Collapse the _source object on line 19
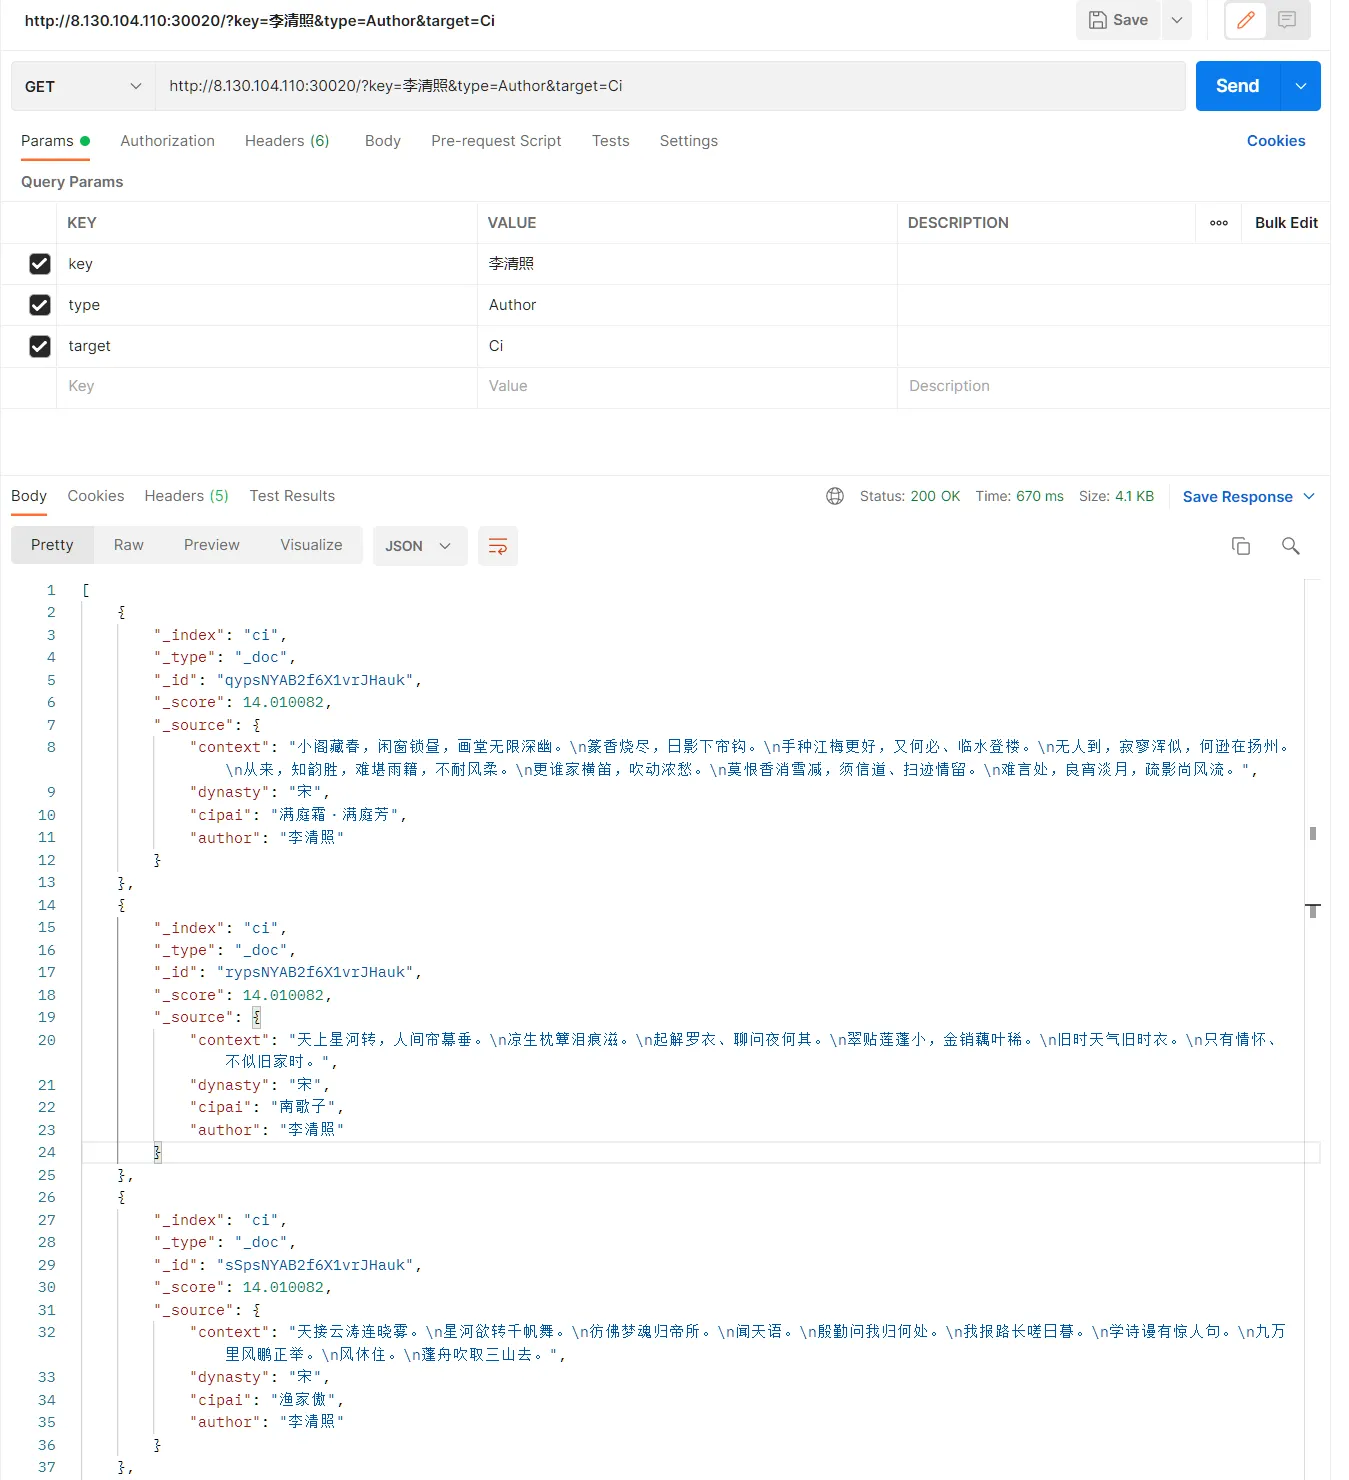The height and width of the screenshot is (1480, 1349). pyautogui.click(x=256, y=1018)
